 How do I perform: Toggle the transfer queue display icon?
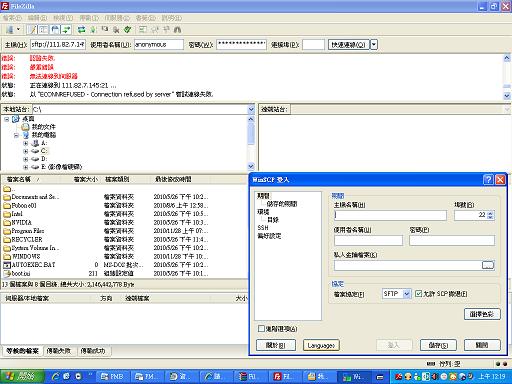click(67, 30)
